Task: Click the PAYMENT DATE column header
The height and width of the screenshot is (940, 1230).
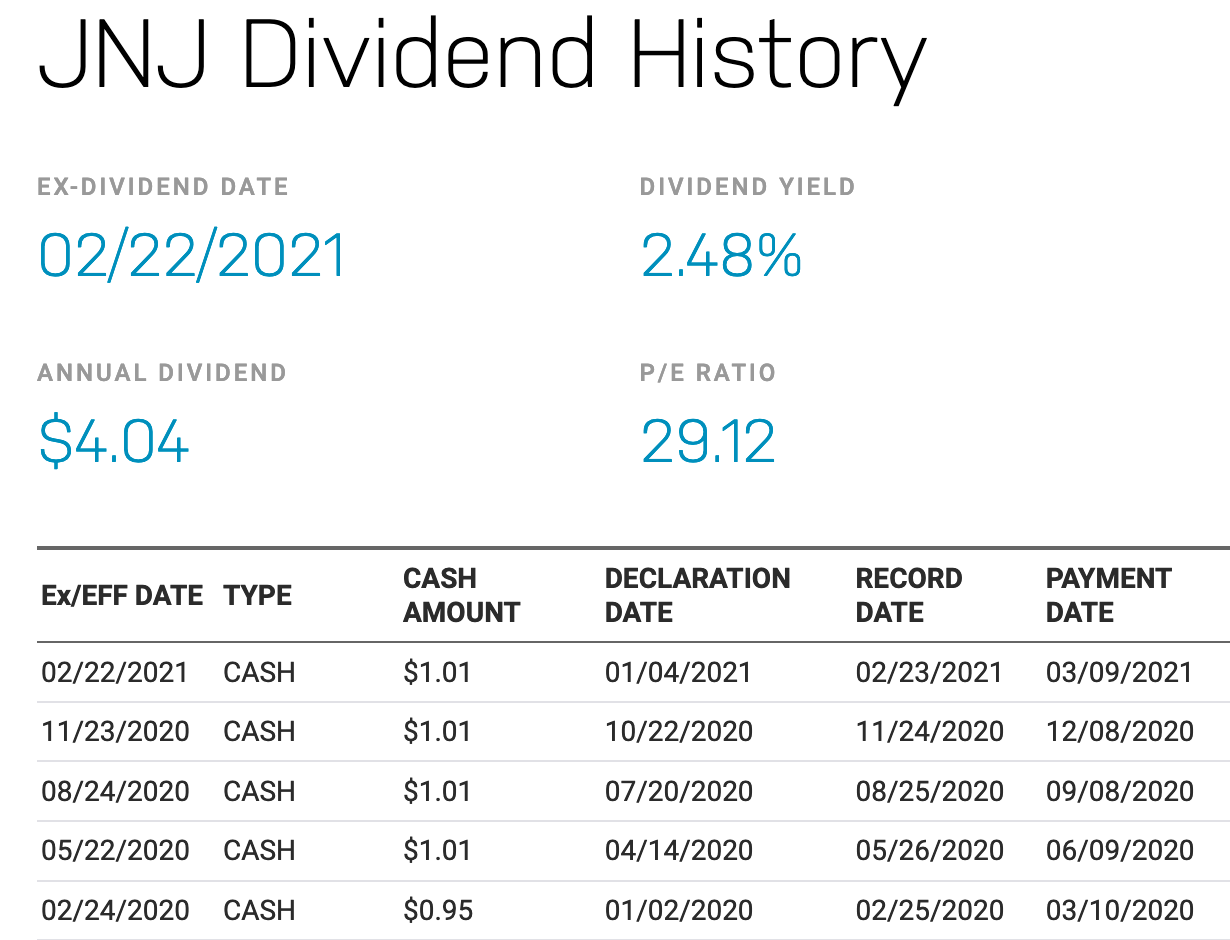Action: click(1108, 596)
